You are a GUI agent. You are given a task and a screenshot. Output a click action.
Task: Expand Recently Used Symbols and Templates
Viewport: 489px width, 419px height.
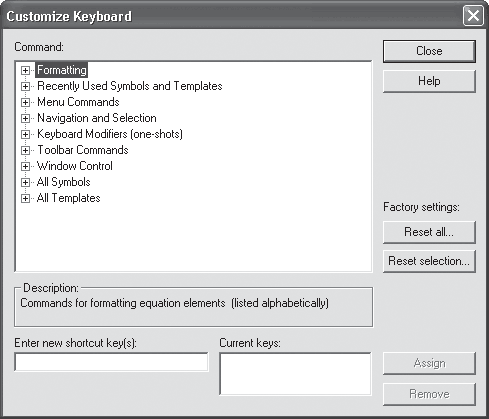25,86
